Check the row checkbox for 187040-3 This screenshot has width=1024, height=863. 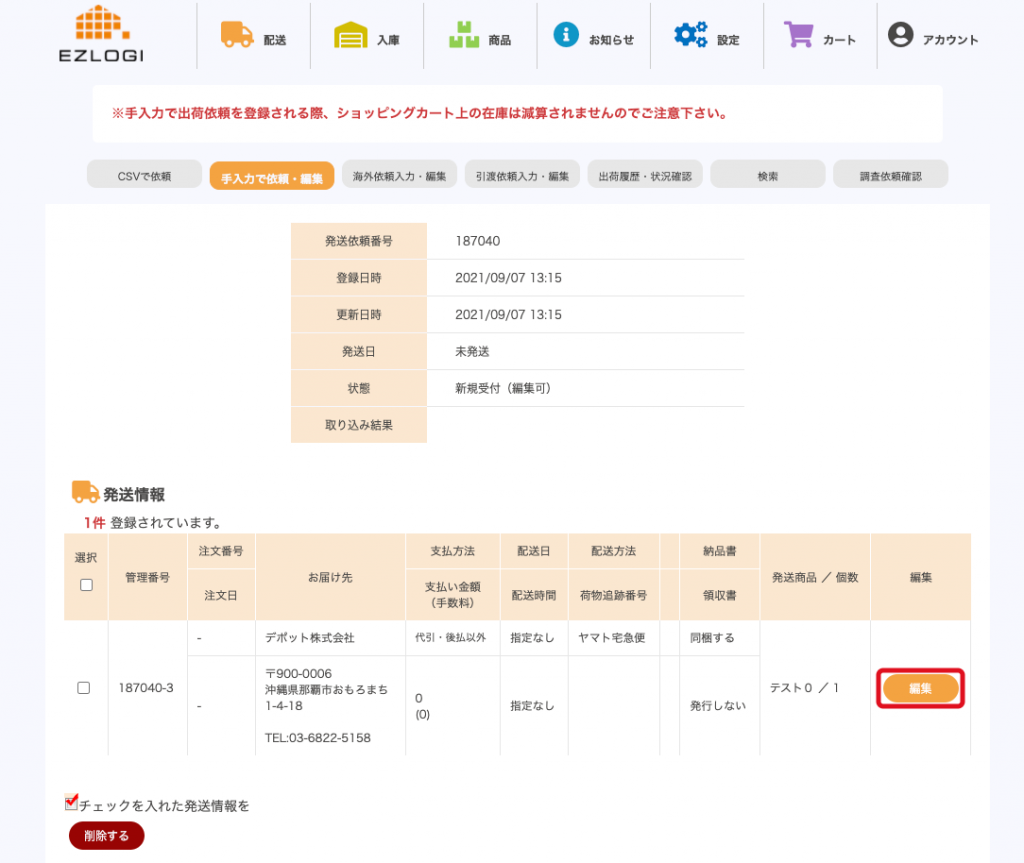(84, 688)
